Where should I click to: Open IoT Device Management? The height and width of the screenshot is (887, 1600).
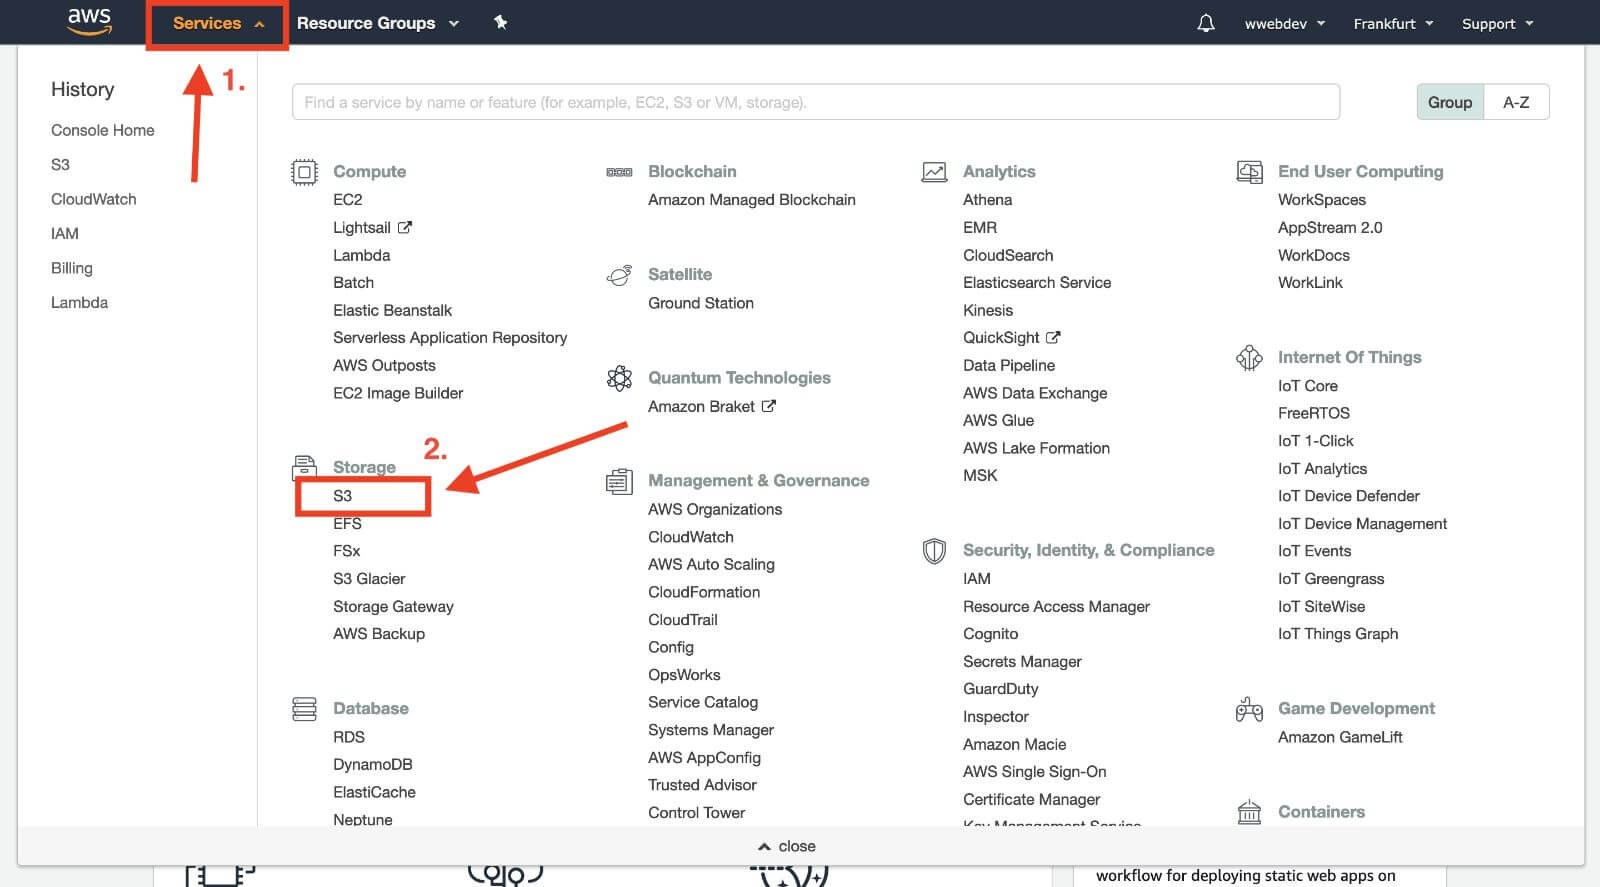click(x=1362, y=524)
